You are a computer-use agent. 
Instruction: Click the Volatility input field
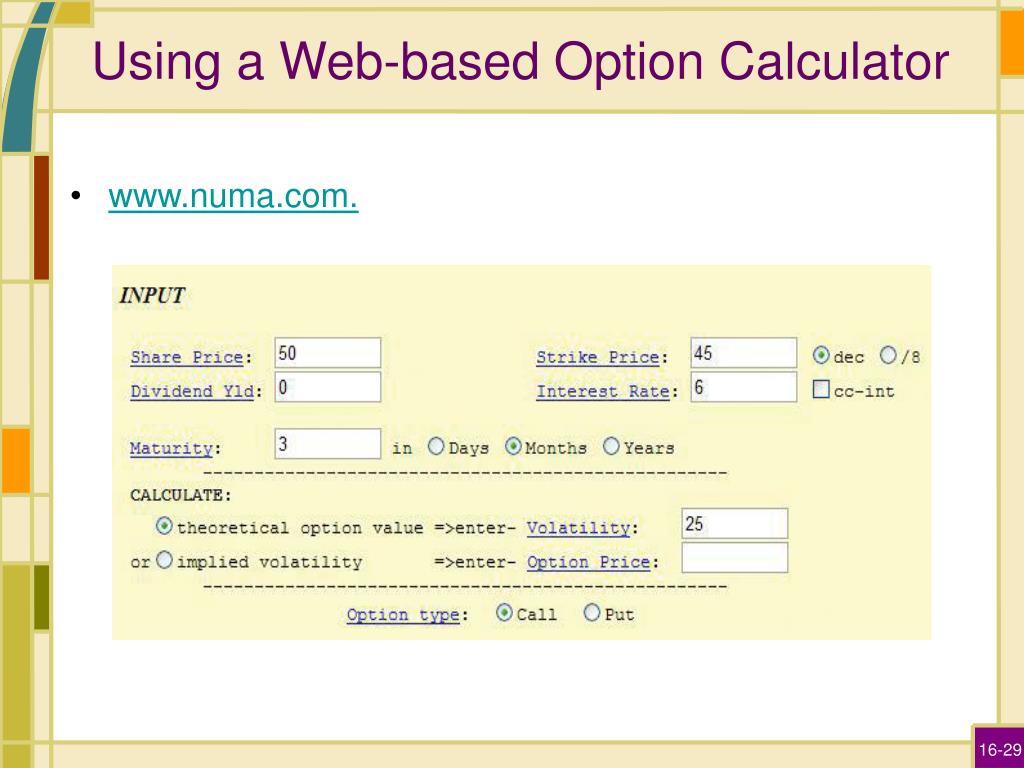pos(735,524)
